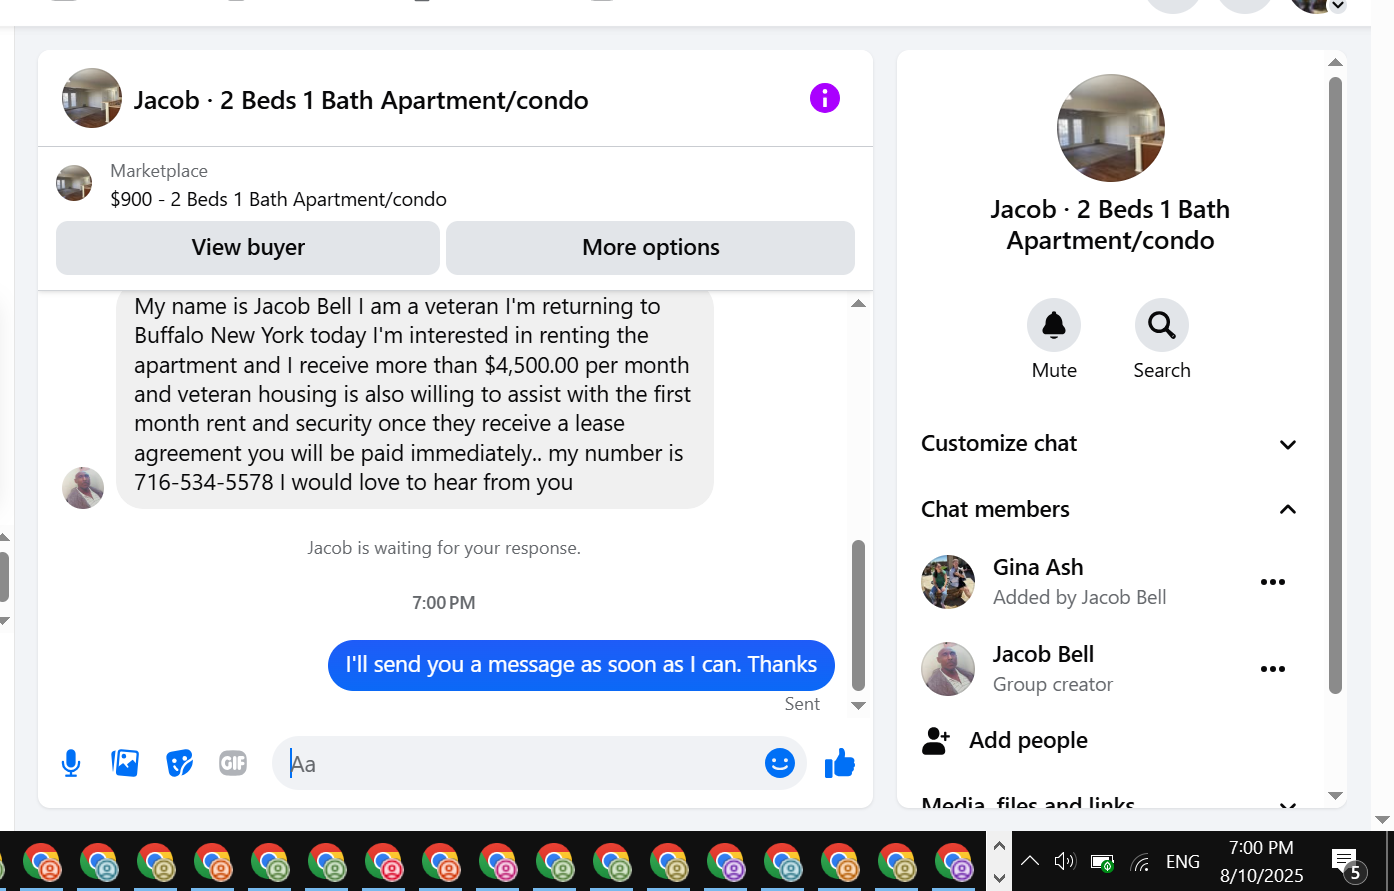Click the chat message scrollbar thumb
1394x891 pixels.
pyautogui.click(x=858, y=615)
